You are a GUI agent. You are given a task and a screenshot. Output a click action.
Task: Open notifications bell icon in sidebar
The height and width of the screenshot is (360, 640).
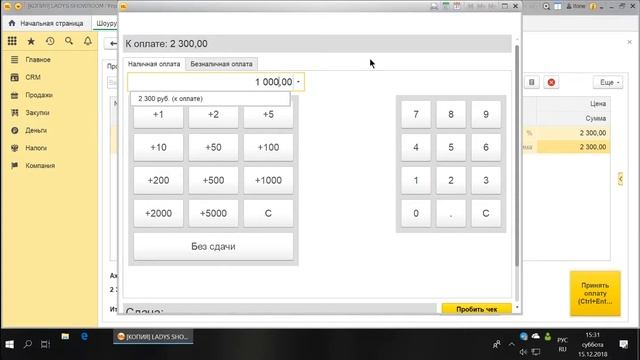point(88,41)
